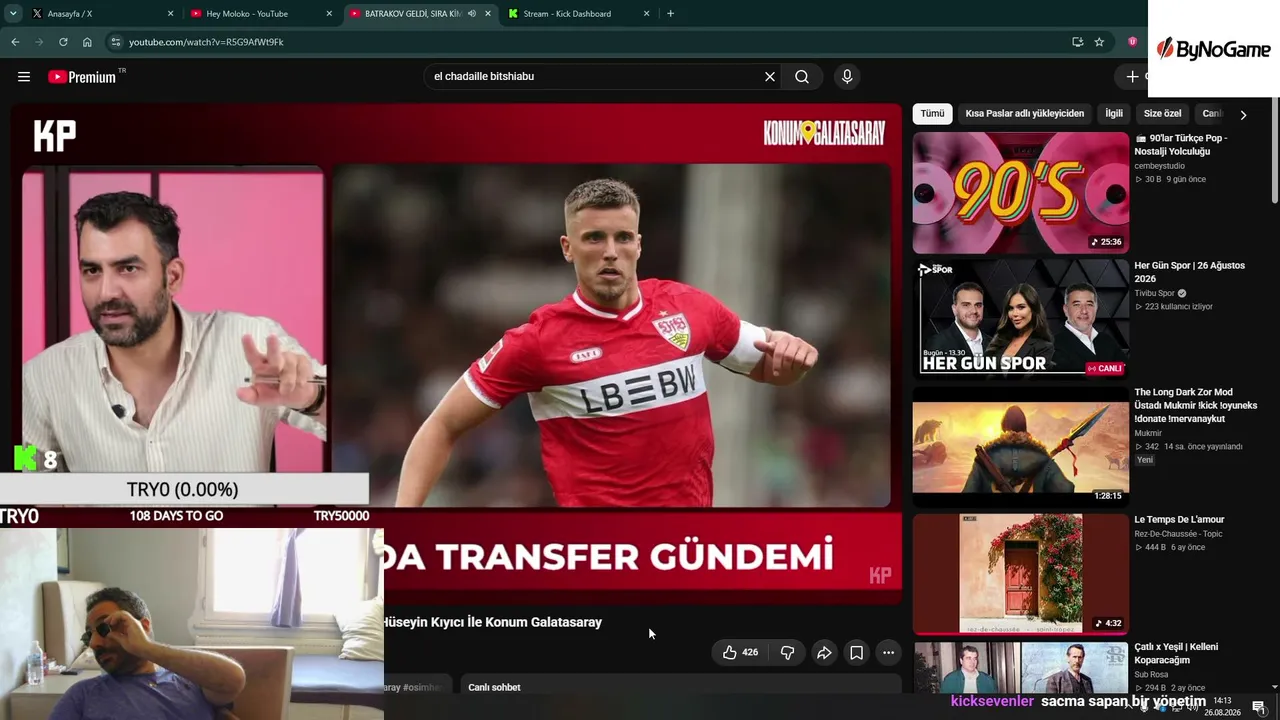Filter by Kısa Paslar adlı yükleyiciden chip
1280x720 pixels.
coord(1024,114)
